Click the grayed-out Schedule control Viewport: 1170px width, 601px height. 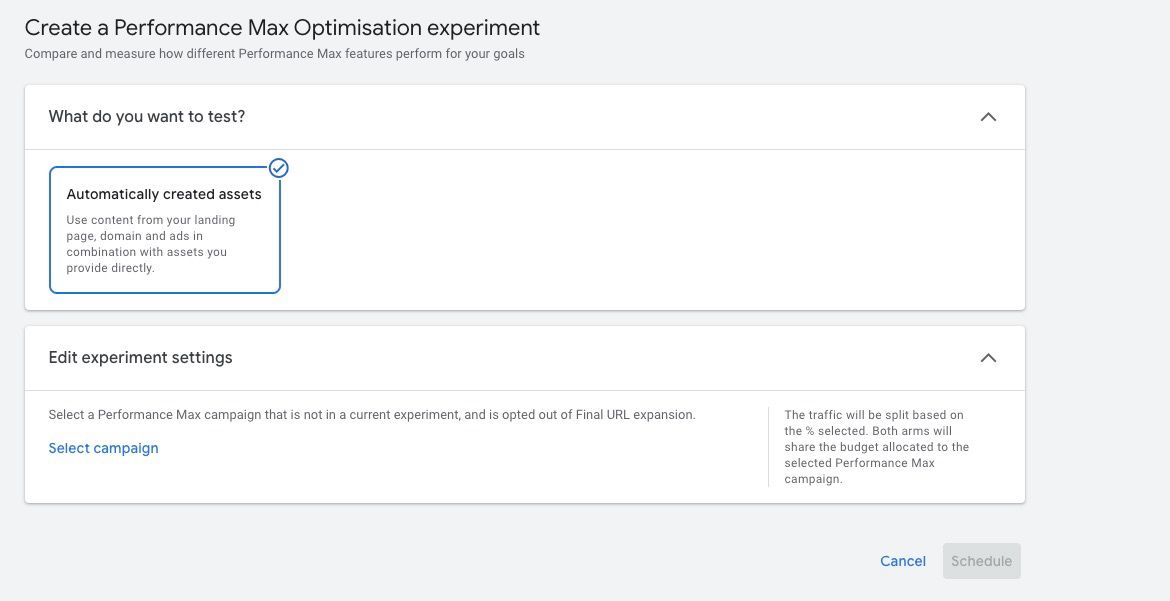981,561
